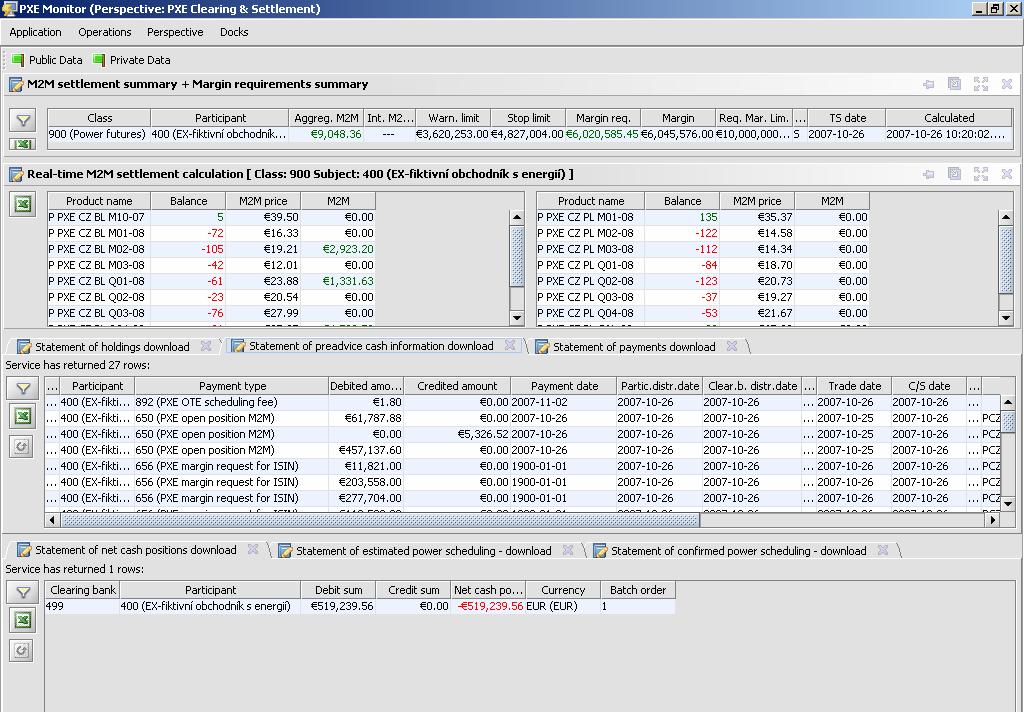Close the Real-time M2M settlement calculation panel
Viewport: 1024px width, 712px height.
(1007, 174)
